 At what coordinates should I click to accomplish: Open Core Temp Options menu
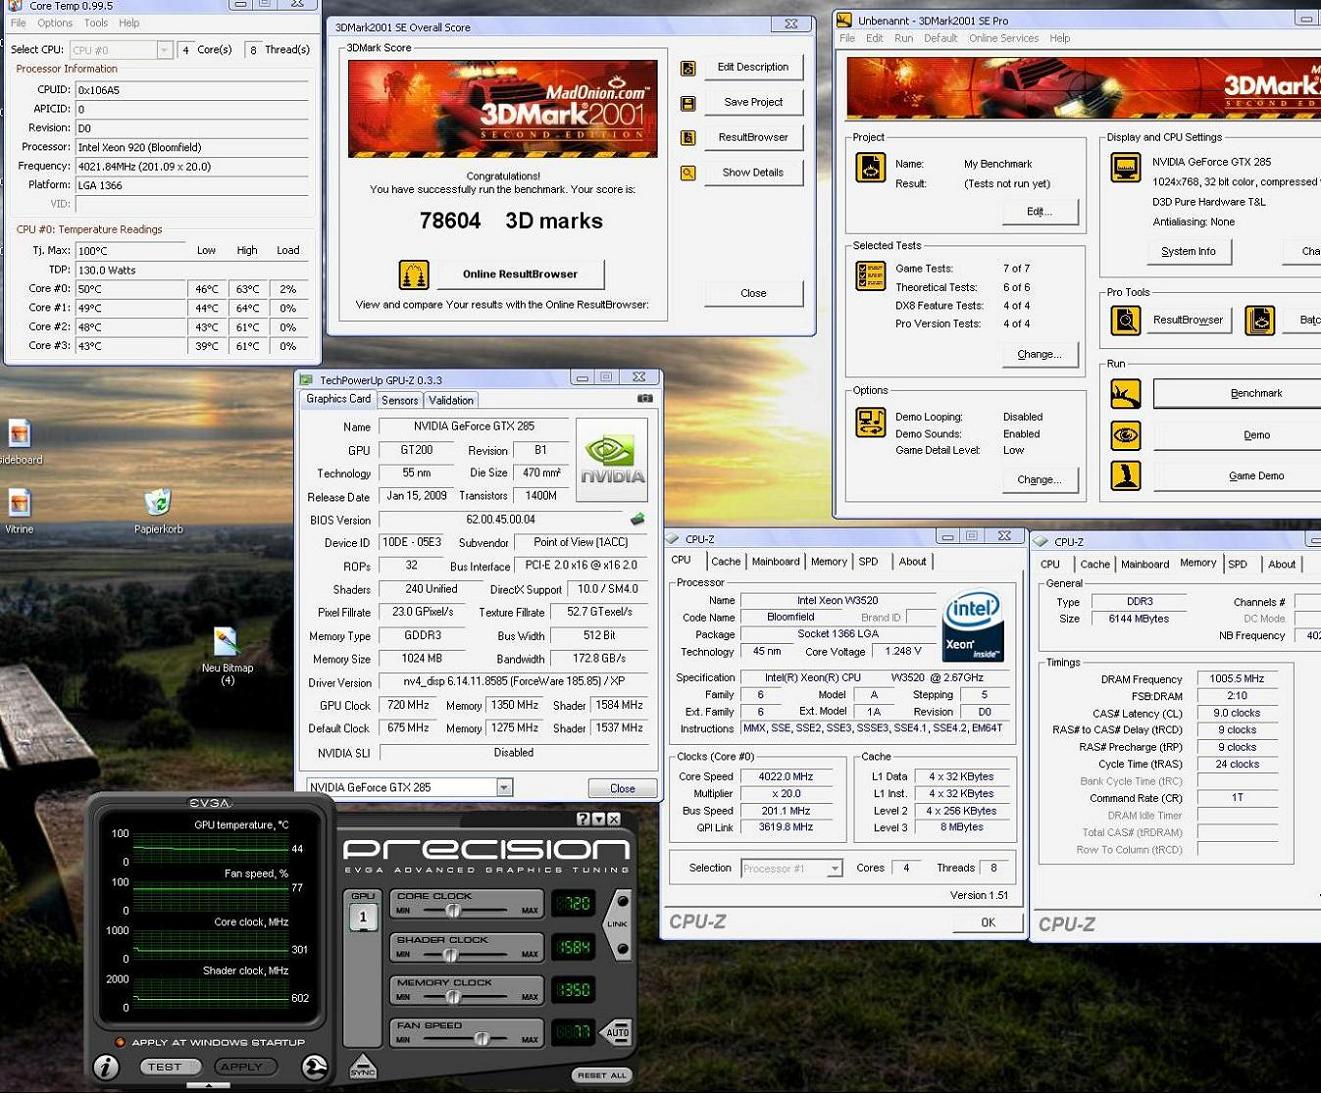55,23
